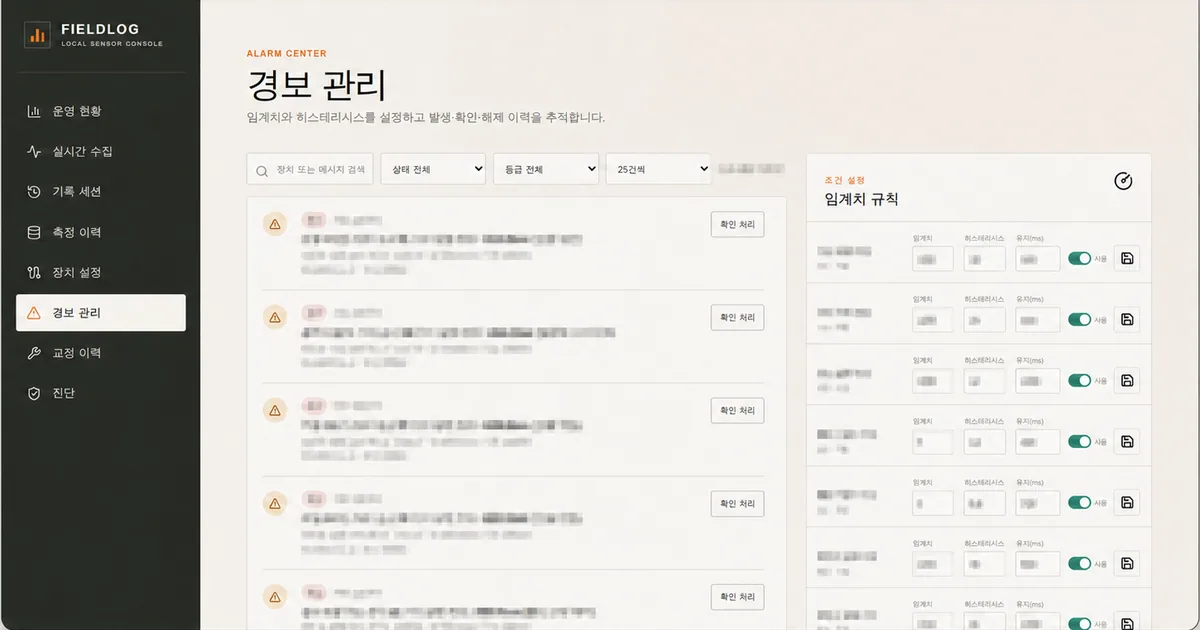Click save icon on the fifth threshold rule
The height and width of the screenshot is (630, 1200).
click(x=1127, y=503)
